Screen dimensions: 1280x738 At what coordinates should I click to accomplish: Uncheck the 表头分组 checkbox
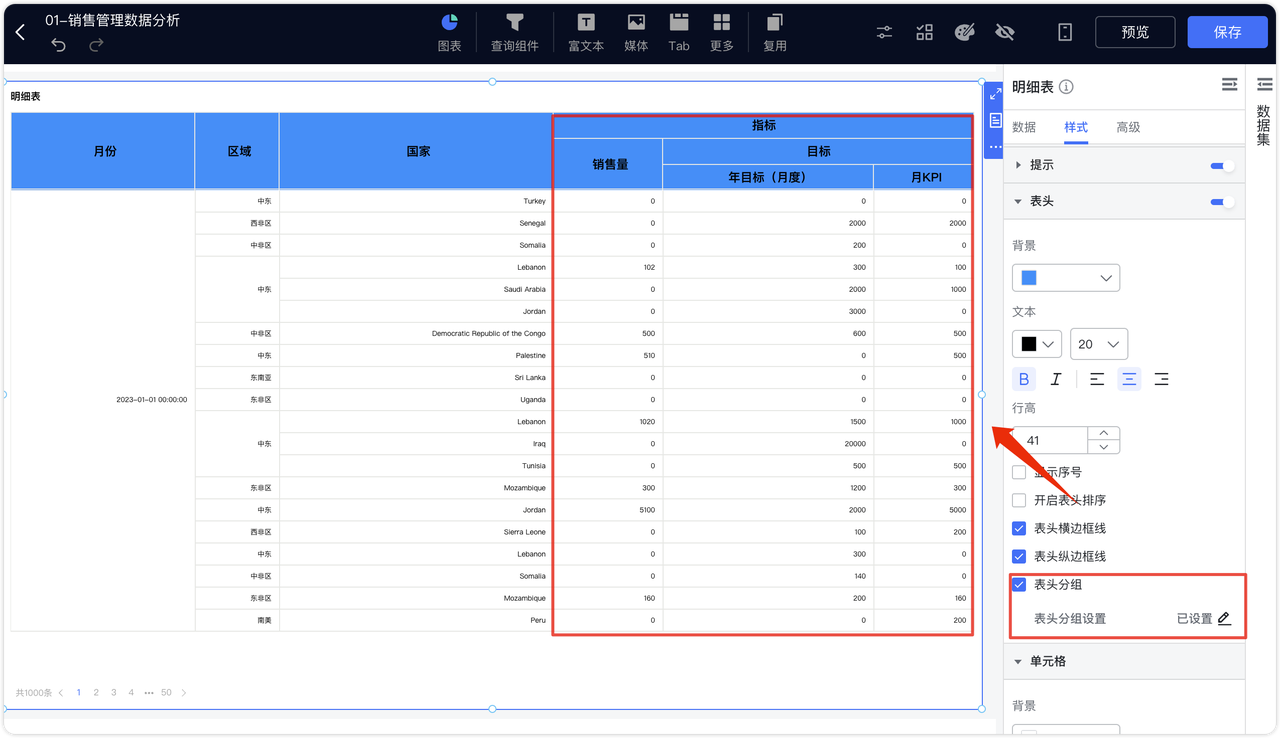(1019, 584)
